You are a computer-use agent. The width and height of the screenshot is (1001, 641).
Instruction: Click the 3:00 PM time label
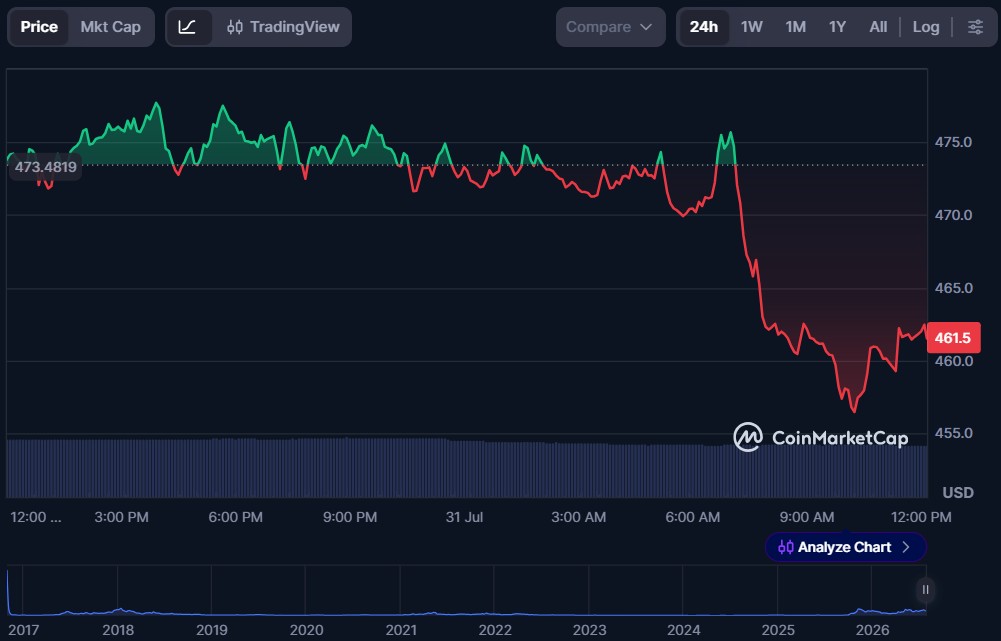(x=121, y=517)
